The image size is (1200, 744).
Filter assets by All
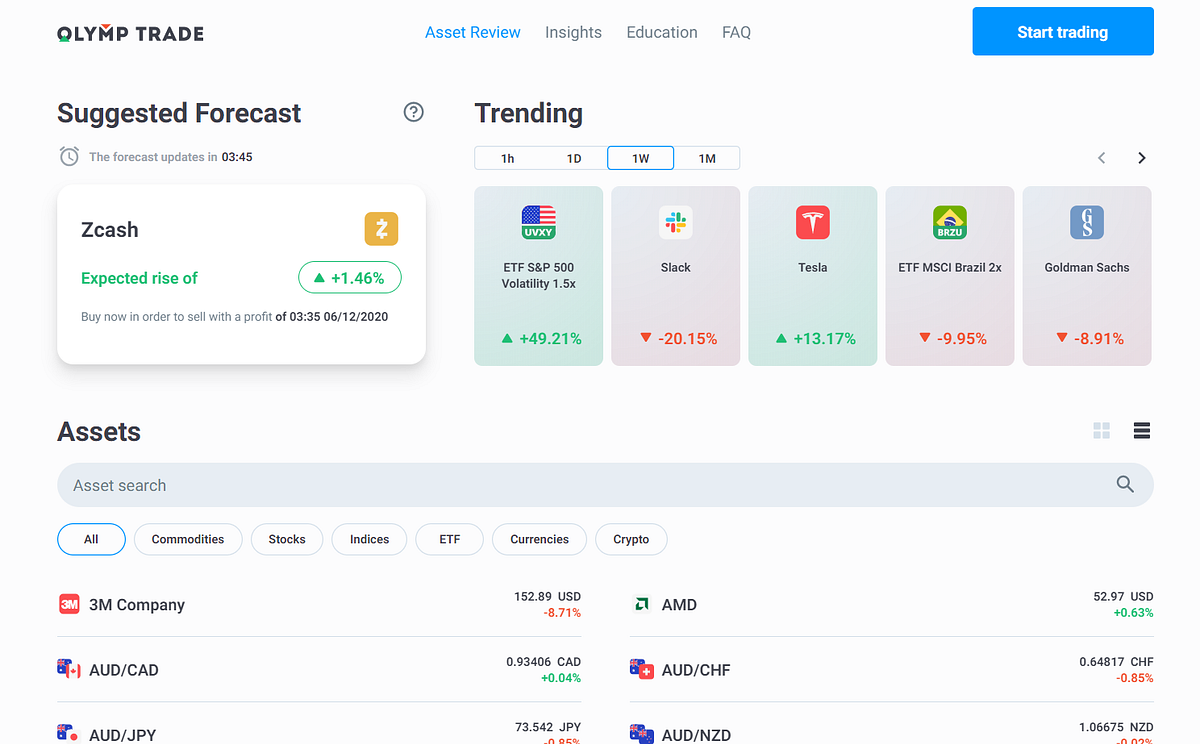(91, 539)
